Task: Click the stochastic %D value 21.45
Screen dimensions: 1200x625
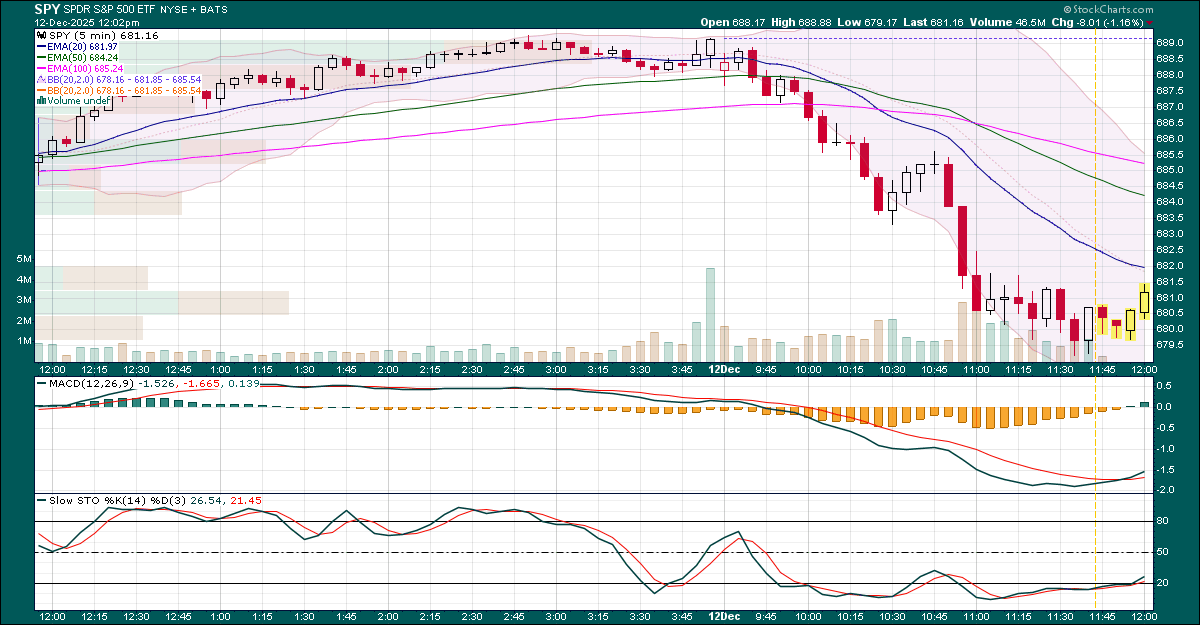Action: [245, 499]
